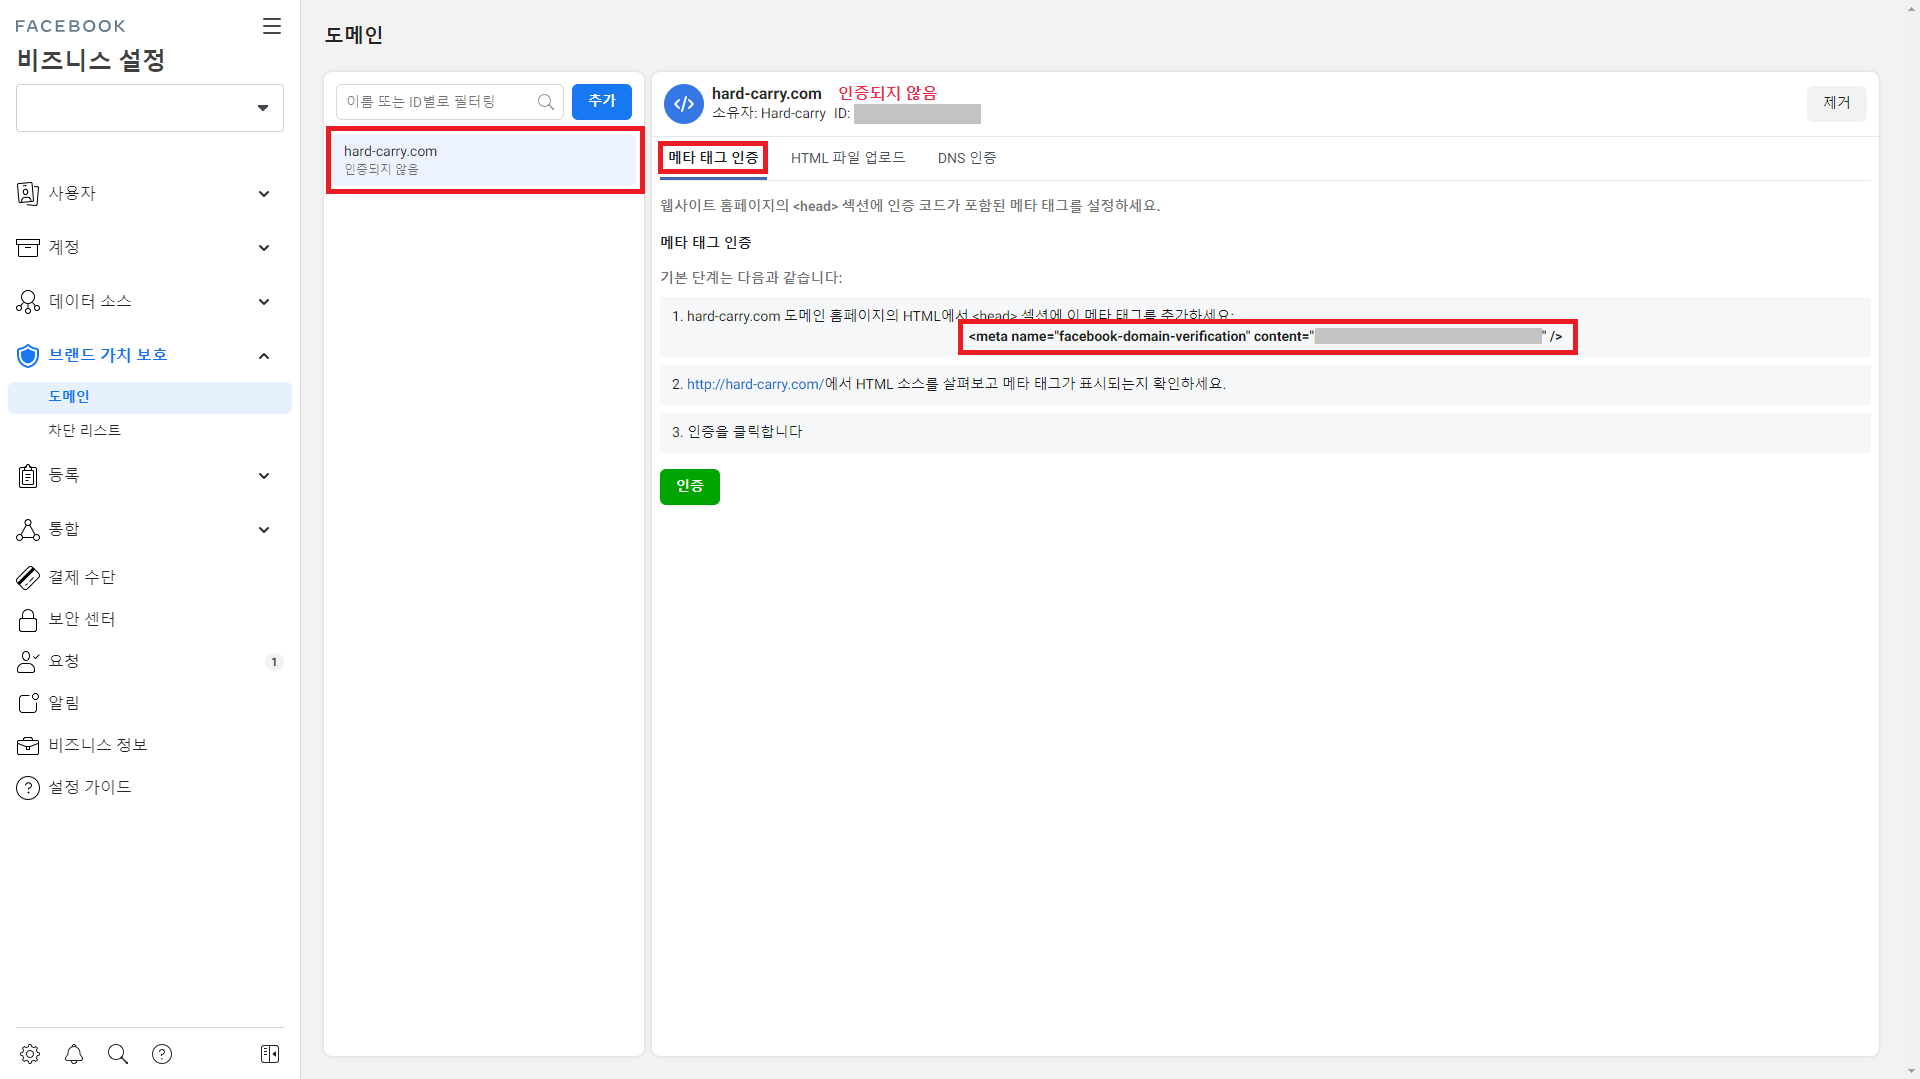This screenshot has width=1920, height=1079.
Task: Open the hamburger menu icon
Action: click(x=272, y=26)
